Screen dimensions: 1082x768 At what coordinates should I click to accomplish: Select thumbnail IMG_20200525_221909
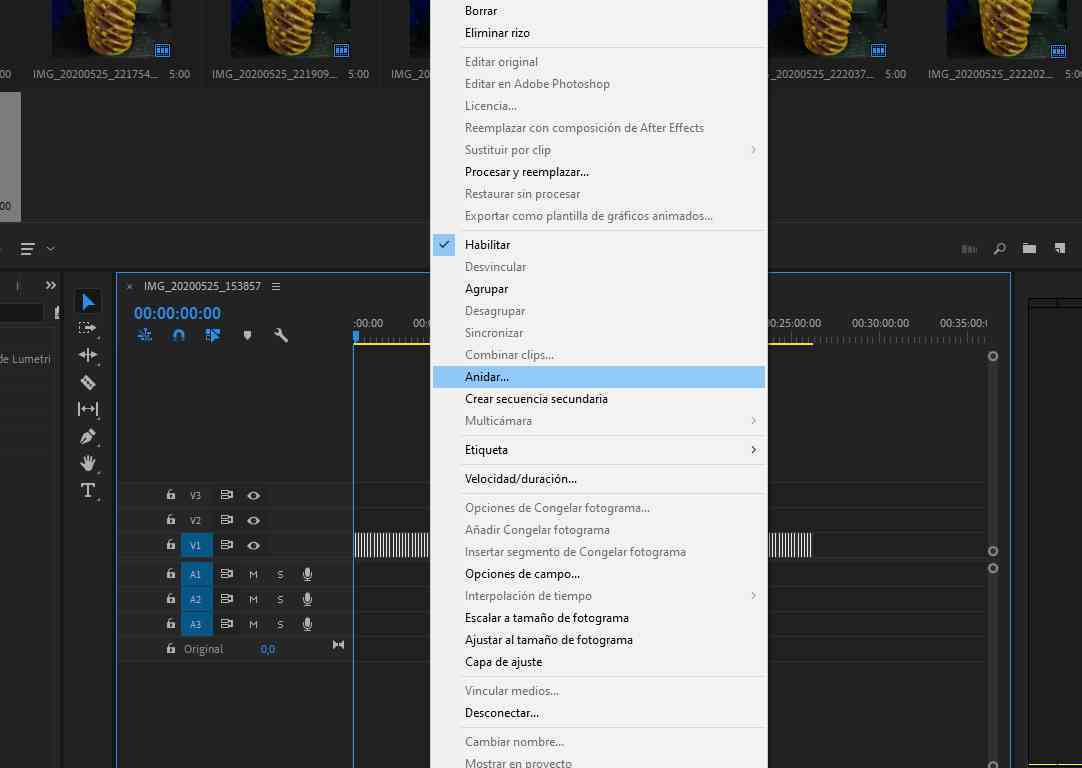tap(291, 29)
